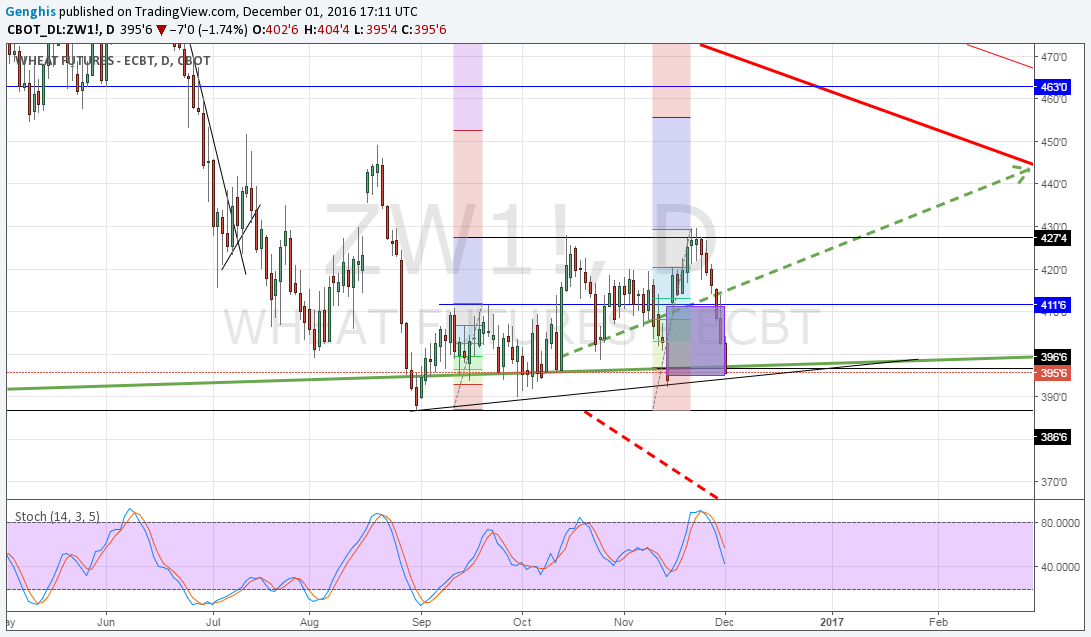Click the 390'0 price scale value
Image resolution: width=1091 pixels, height=637 pixels.
tap(1054, 397)
